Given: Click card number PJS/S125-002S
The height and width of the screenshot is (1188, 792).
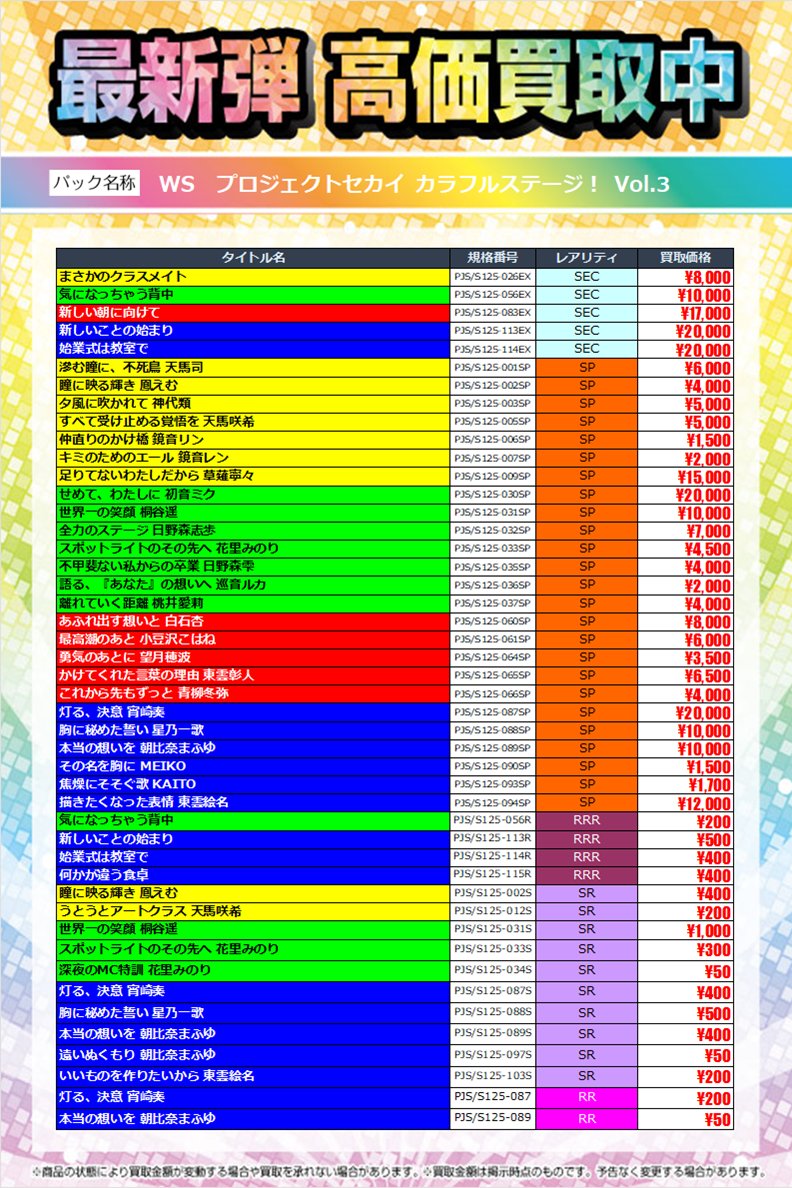Looking at the screenshot, I should pyautogui.click(x=493, y=893).
